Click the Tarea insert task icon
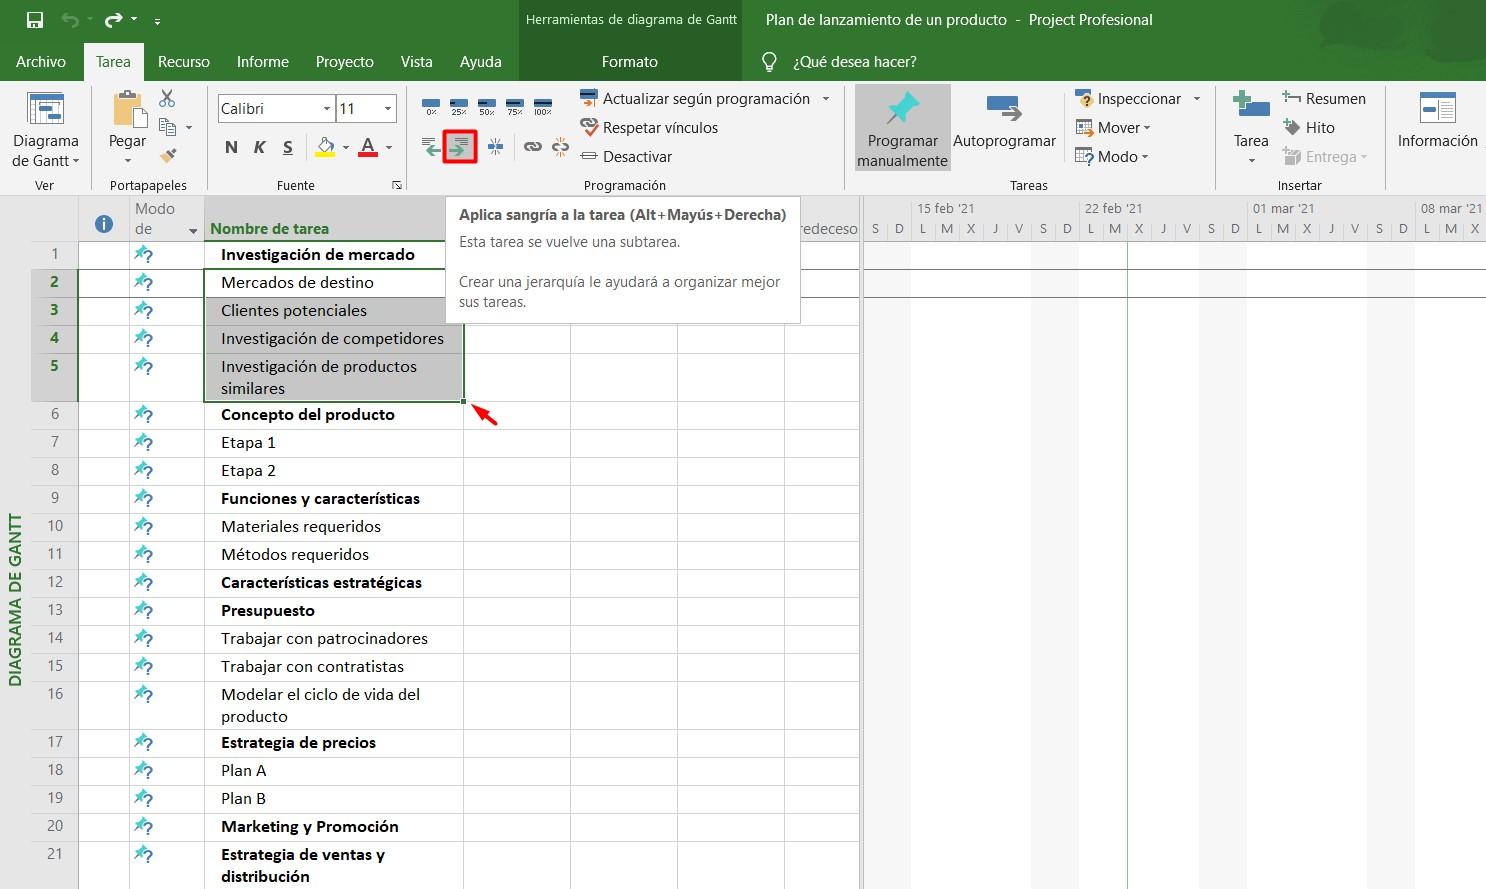 click(1251, 107)
